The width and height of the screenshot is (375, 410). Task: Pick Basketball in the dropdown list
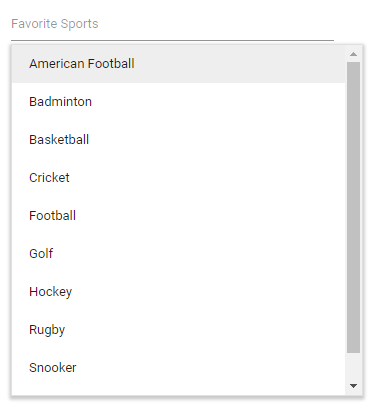178,140
